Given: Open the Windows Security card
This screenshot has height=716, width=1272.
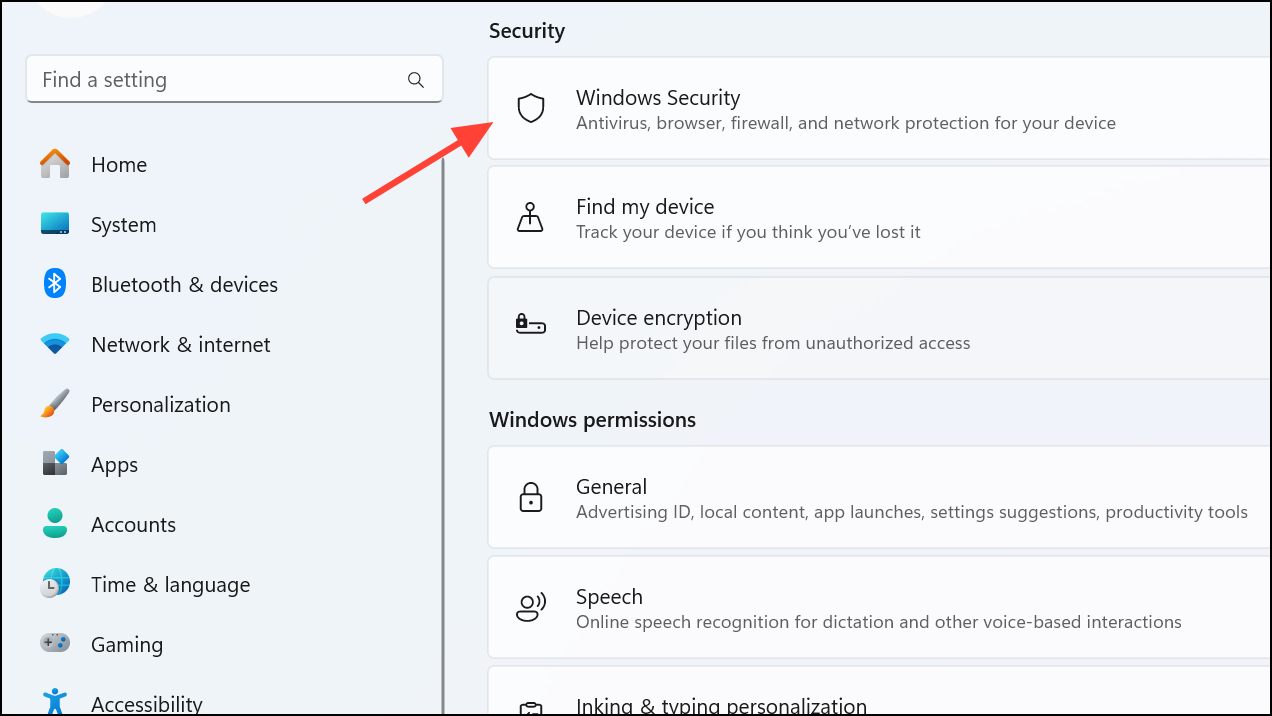Looking at the screenshot, I should 879,108.
